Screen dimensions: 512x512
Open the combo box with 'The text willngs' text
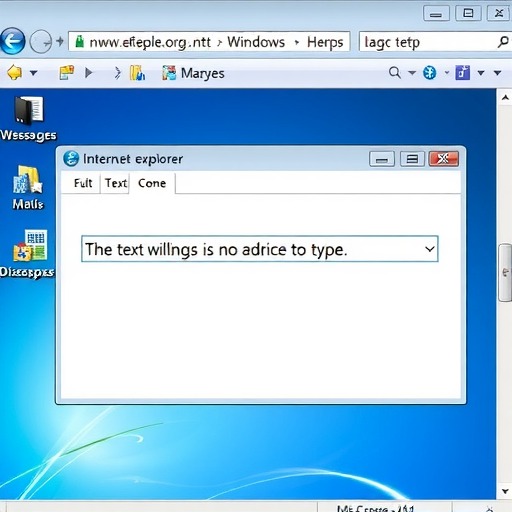coord(260,249)
